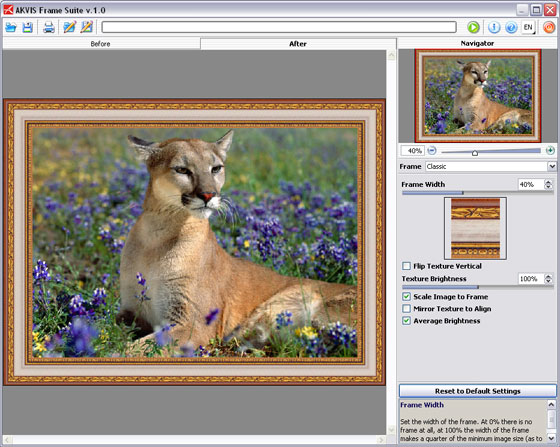560x447 pixels.
Task: Switch to the After tab
Action: (x=298, y=44)
